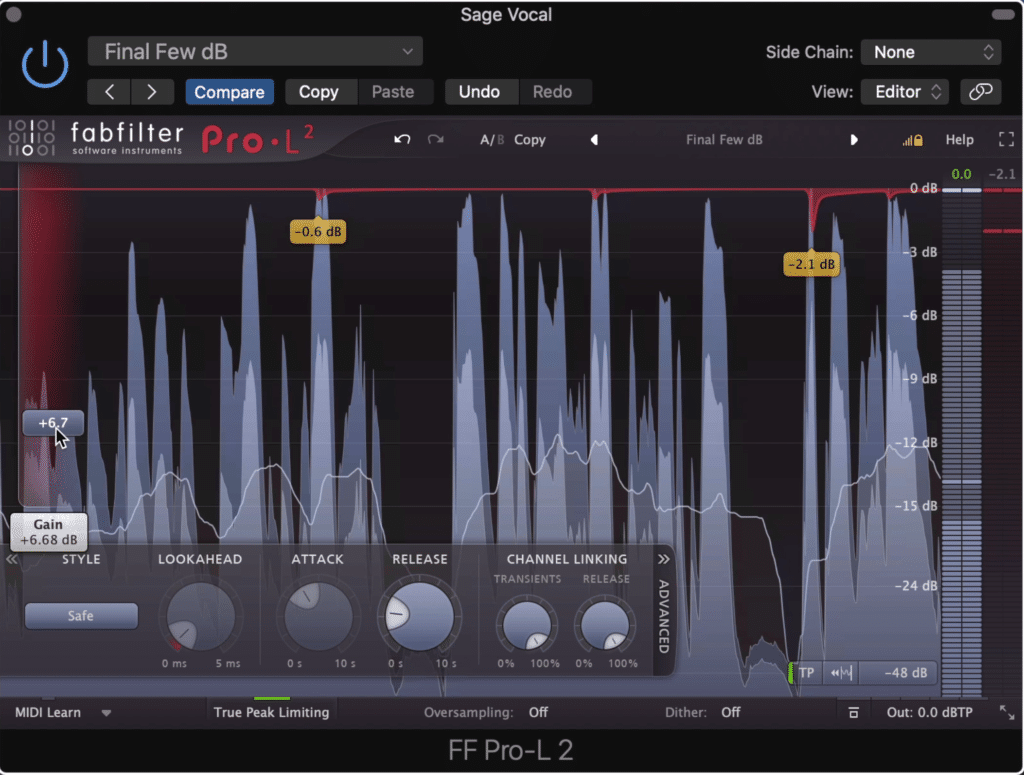The height and width of the screenshot is (775, 1024).
Task: Toggle the A/B state button
Action: pyautogui.click(x=492, y=140)
